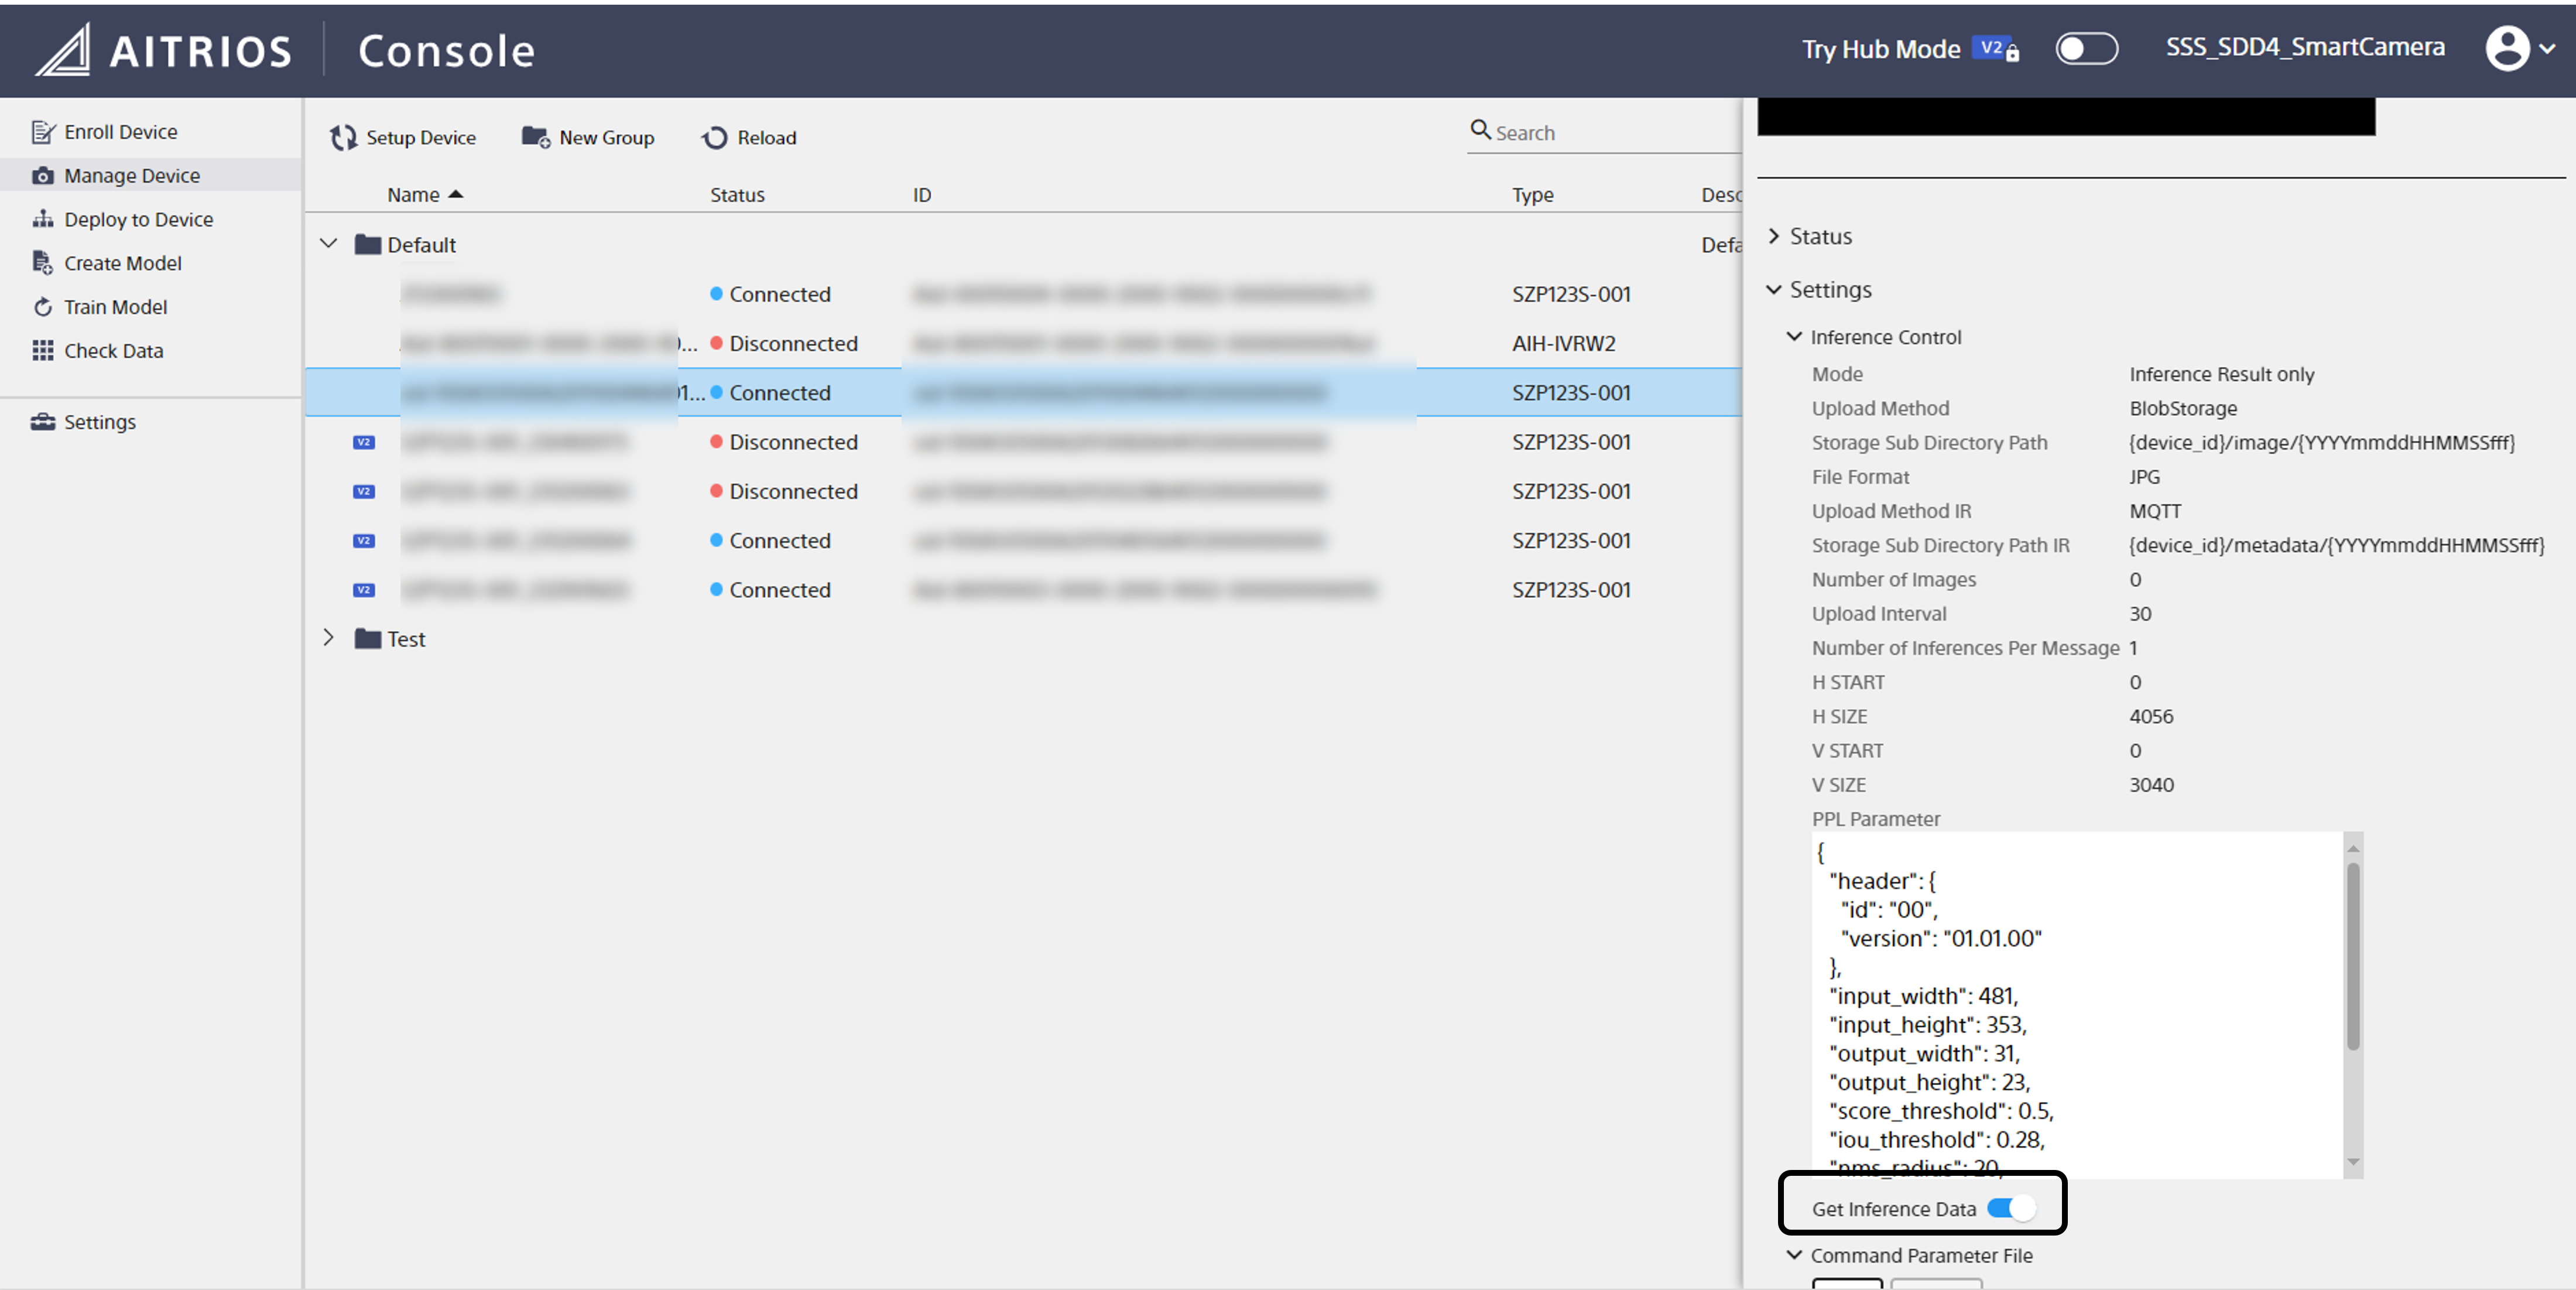Screen dimensions: 2576x1290
Task: Turn off Get Inference Data toggle
Action: point(2010,1208)
